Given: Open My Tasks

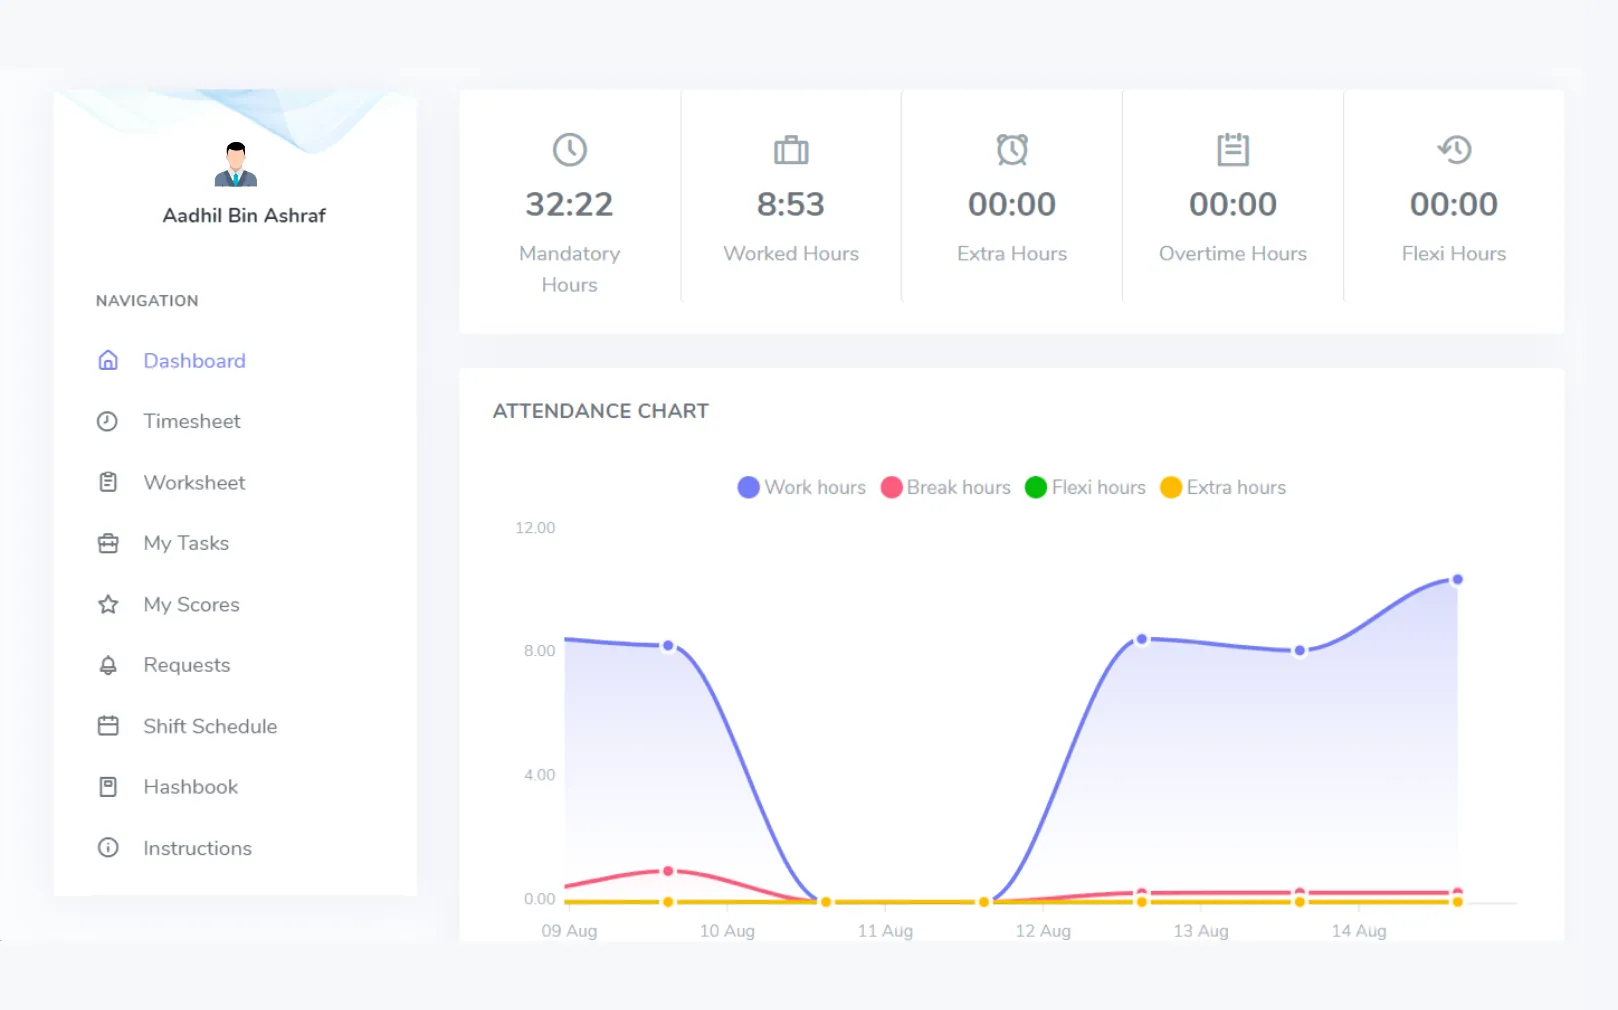Looking at the screenshot, I should (x=186, y=543).
